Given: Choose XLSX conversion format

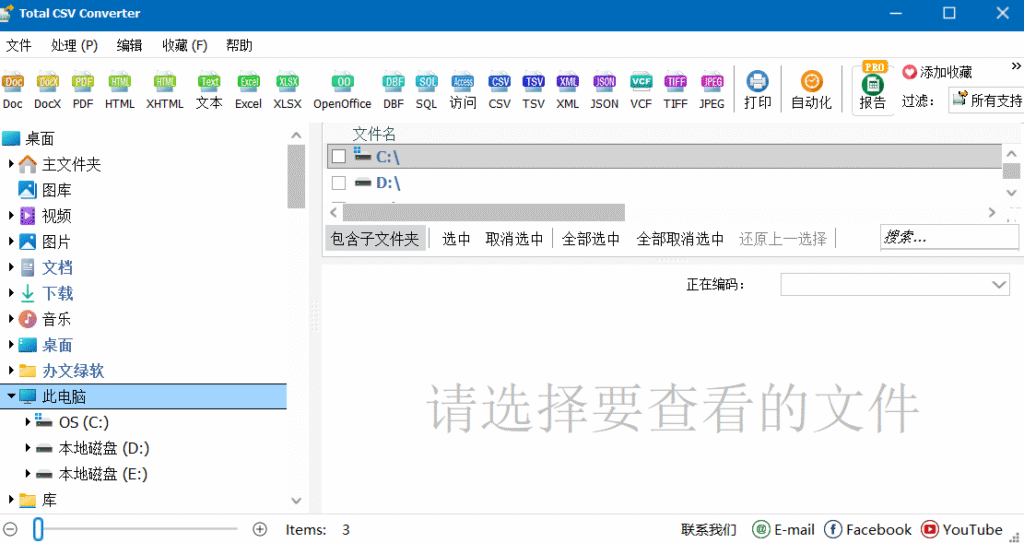Looking at the screenshot, I should point(287,90).
